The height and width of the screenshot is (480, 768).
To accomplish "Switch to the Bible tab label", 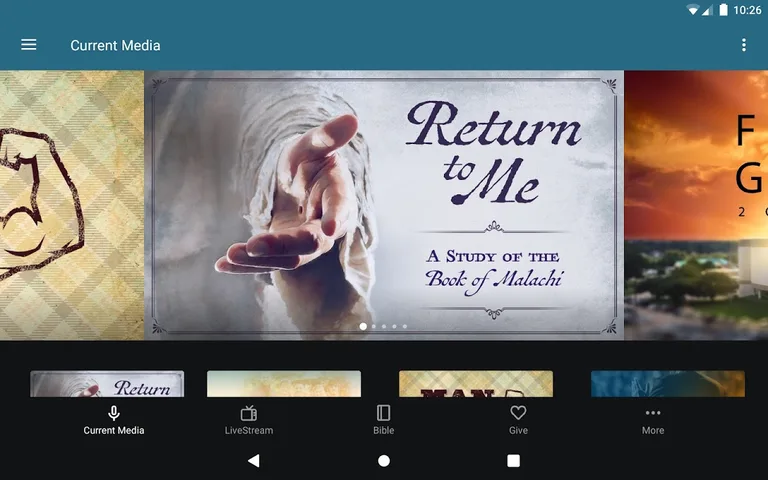I will click(x=384, y=431).
